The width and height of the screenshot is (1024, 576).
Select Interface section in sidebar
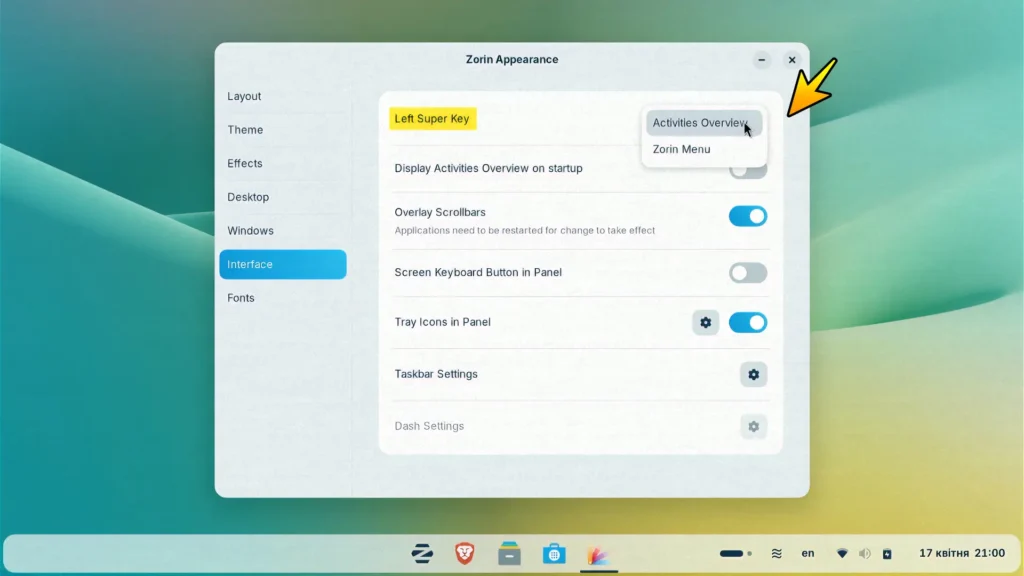coord(283,264)
